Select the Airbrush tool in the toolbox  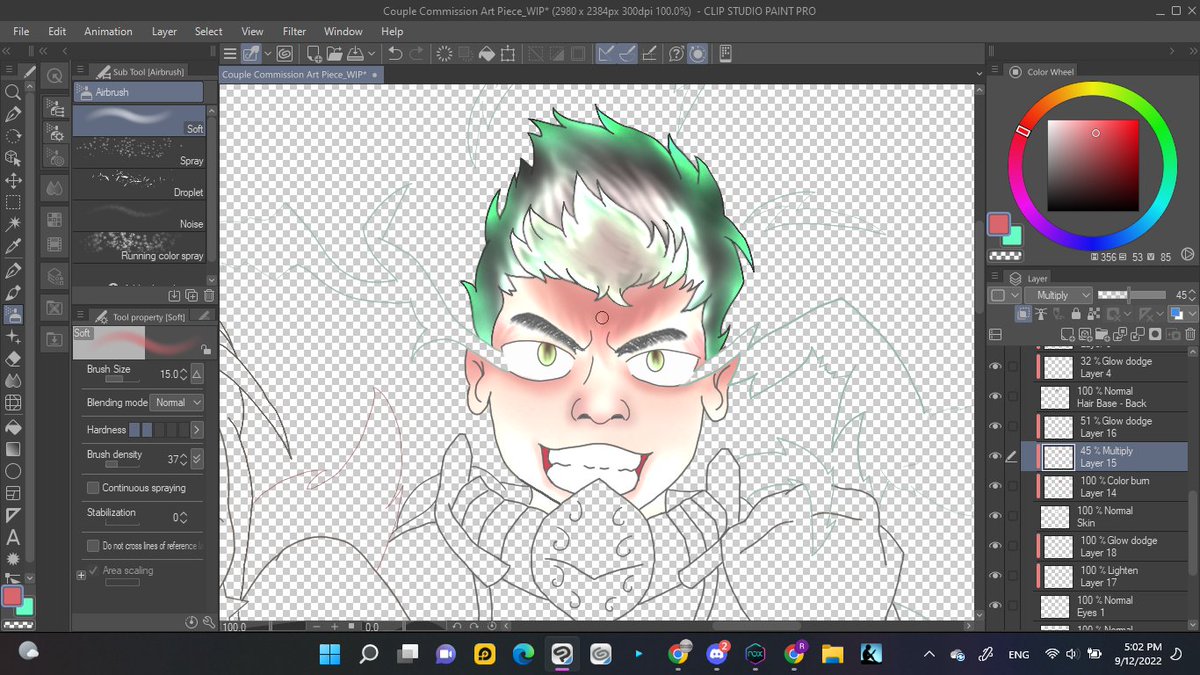(x=13, y=314)
